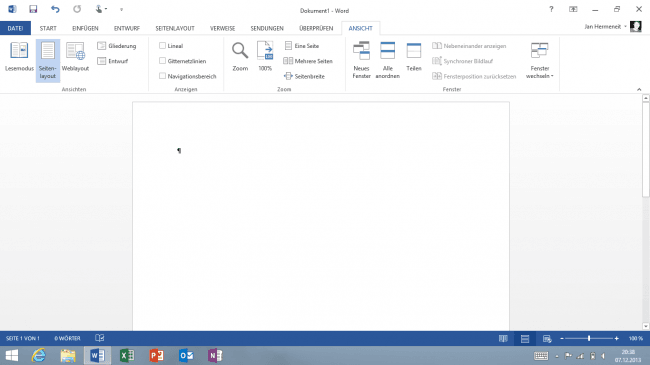650x365 pixels.
Task: Launch Internet Explorer from taskbar
Action: click(x=39, y=355)
